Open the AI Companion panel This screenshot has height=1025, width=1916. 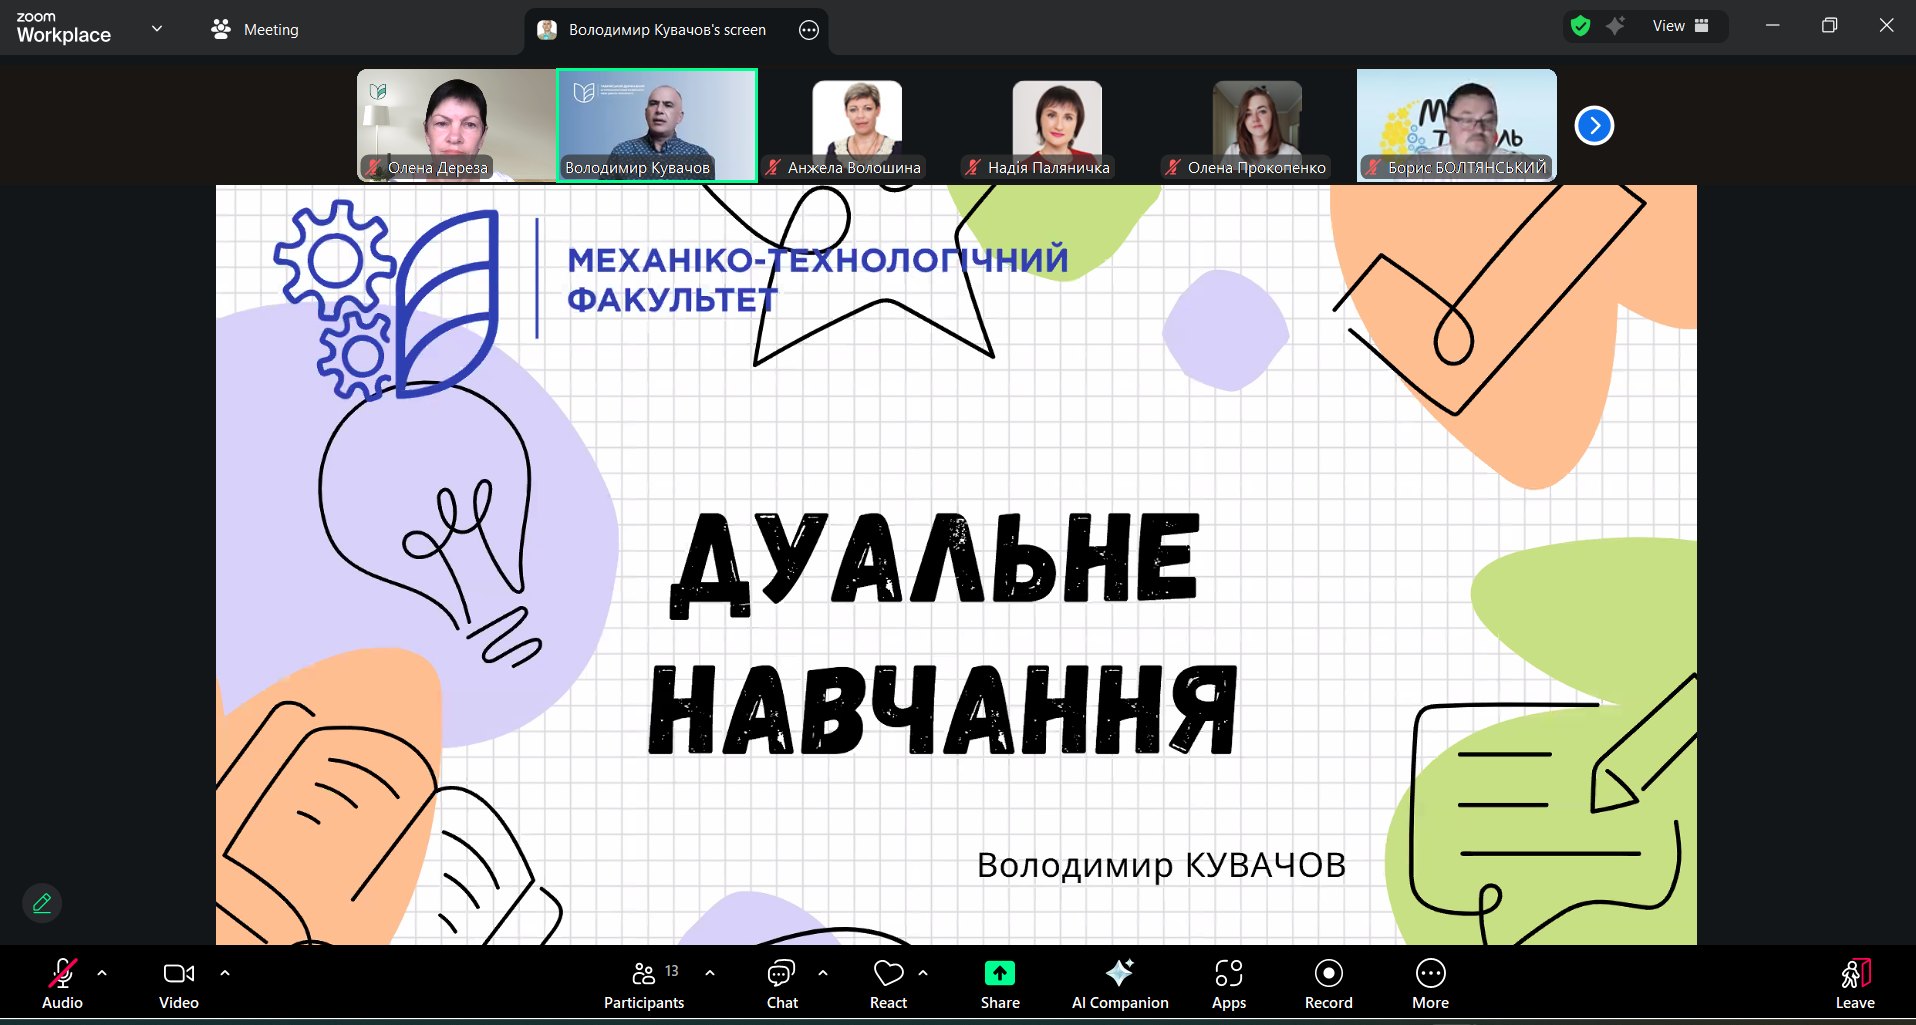pyautogui.click(x=1119, y=984)
